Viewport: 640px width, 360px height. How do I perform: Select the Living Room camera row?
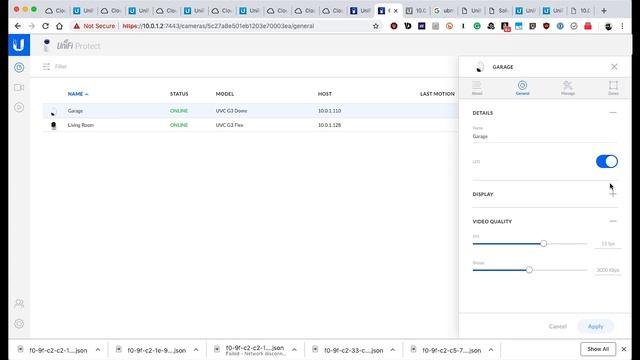251,125
